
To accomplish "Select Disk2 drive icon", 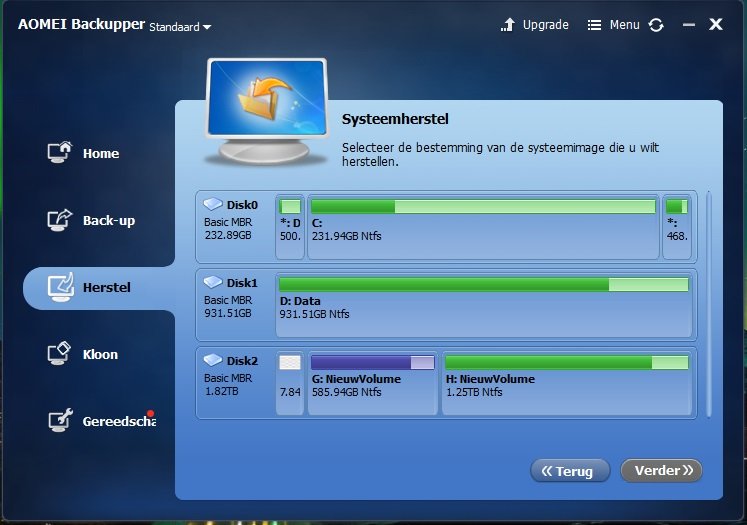I will (x=213, y=361).
